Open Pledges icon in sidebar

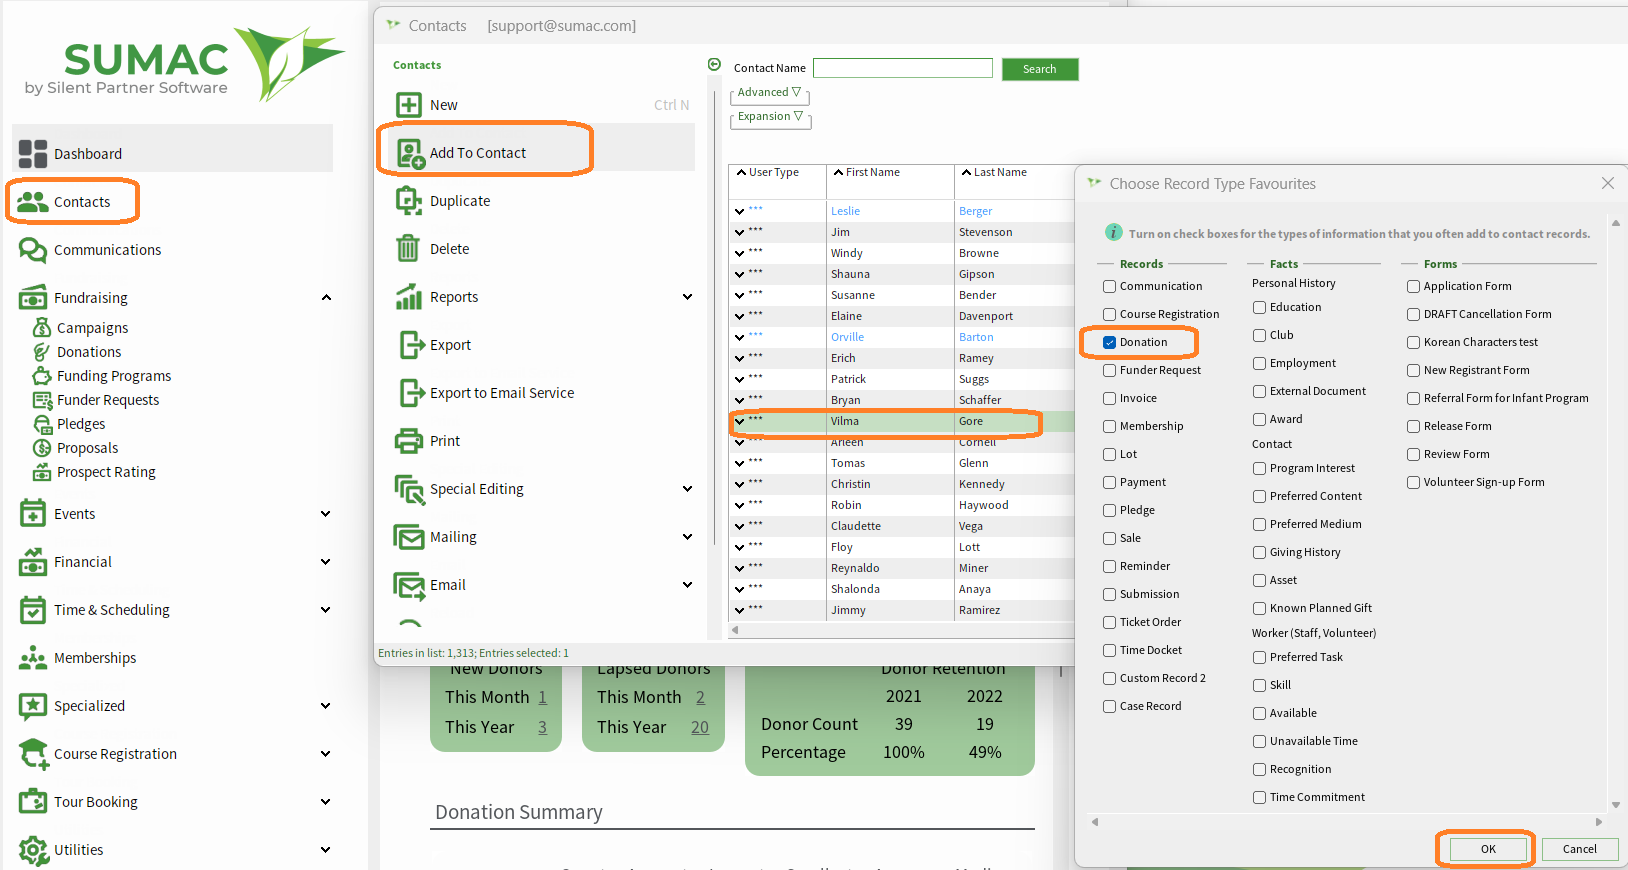[x=42, y=424]
